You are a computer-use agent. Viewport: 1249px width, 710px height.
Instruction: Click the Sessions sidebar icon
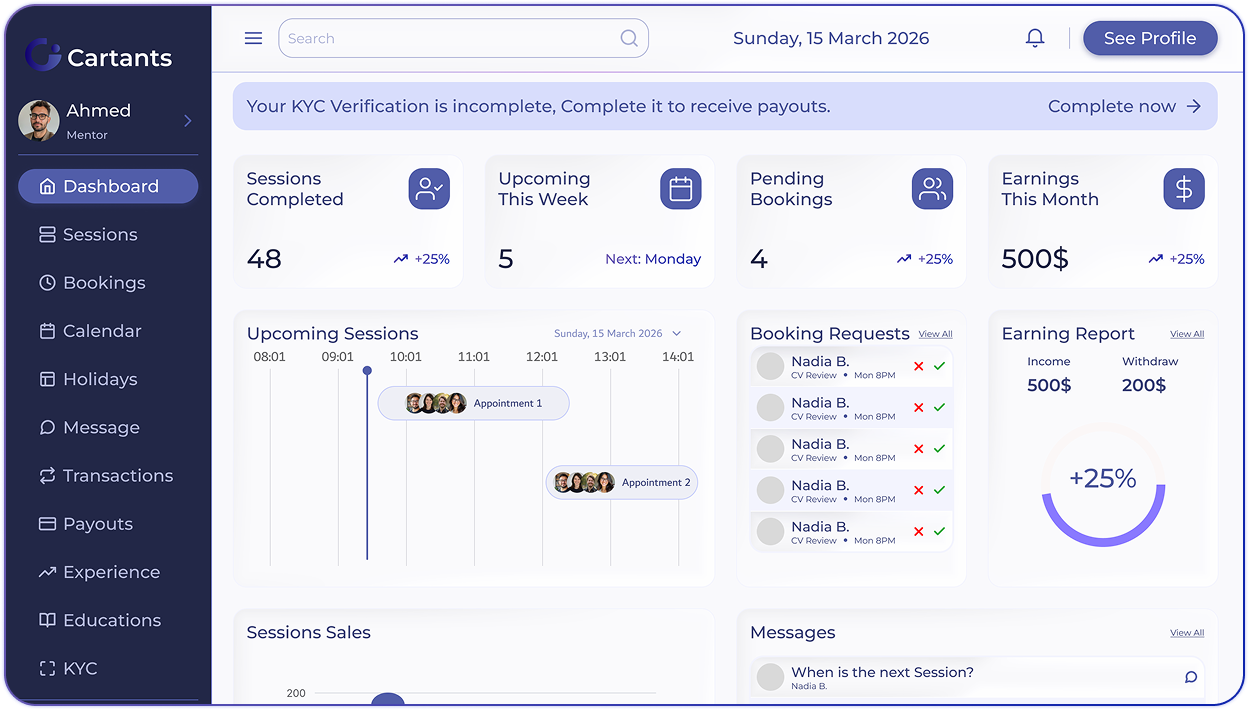47,234
